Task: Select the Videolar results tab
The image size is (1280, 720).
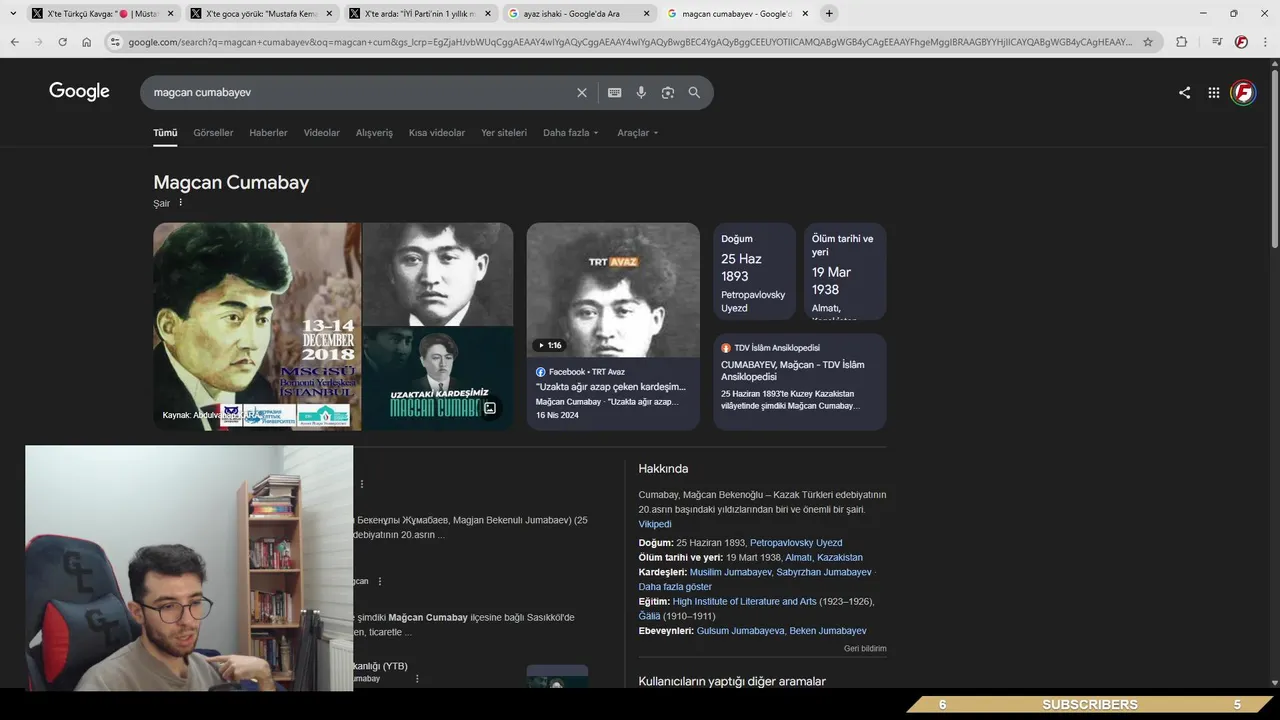Action: click(x=322, y=132)
